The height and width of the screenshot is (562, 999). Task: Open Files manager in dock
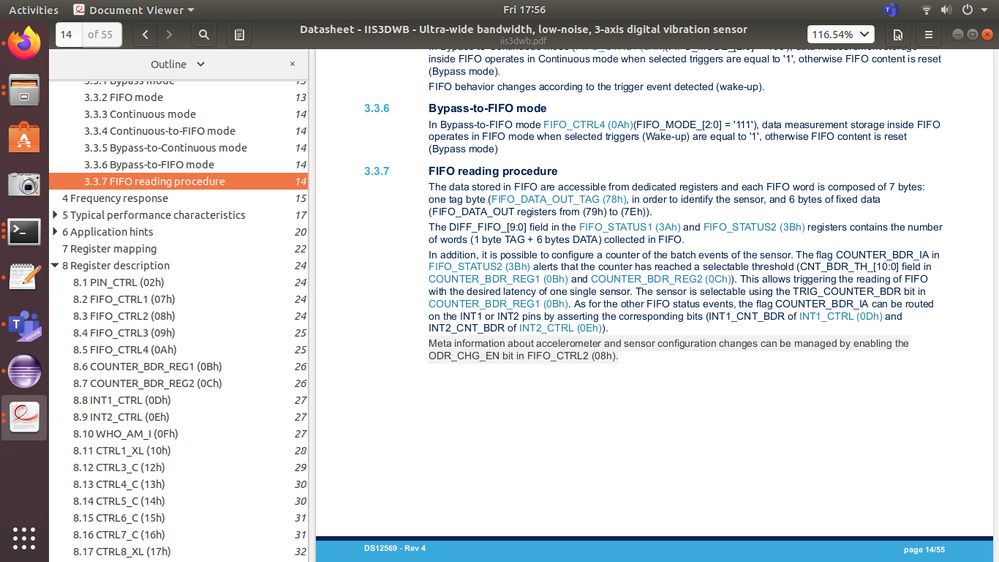(x=24, y=90)
